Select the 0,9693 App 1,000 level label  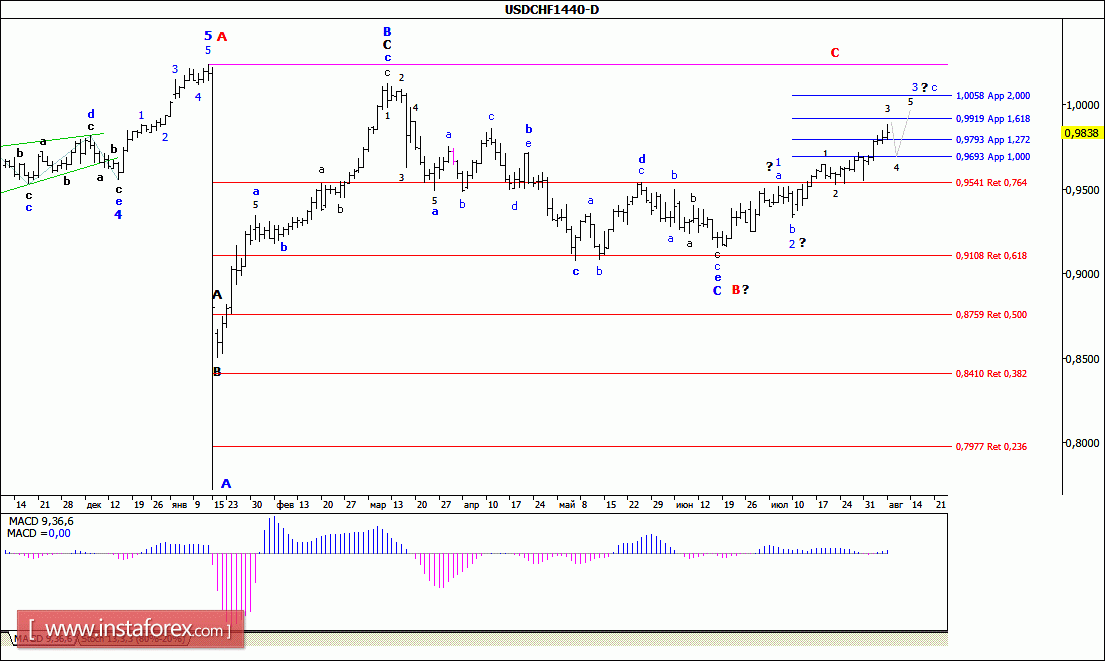click(992, 157)
